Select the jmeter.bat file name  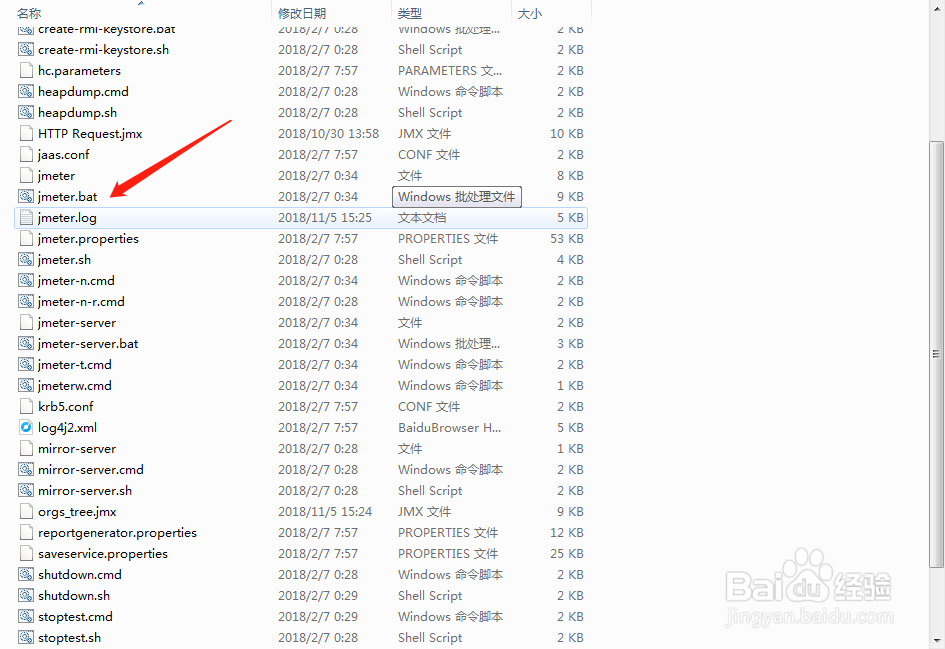68,197
